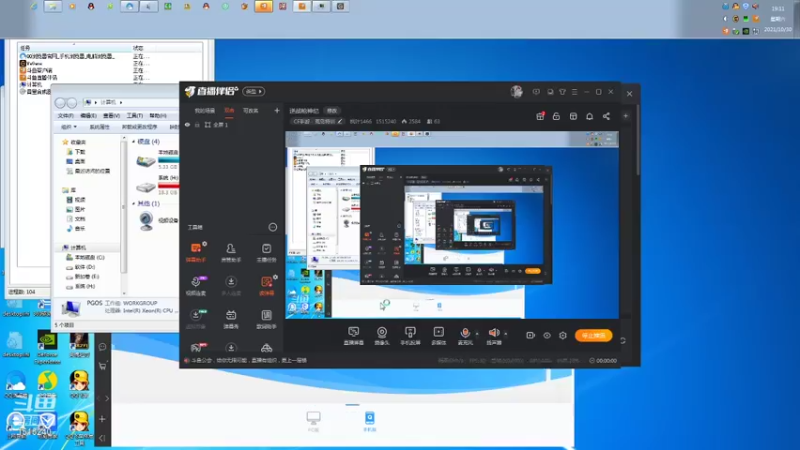Open the skin shirt icon in title bar
Image resolution: width=800 pixels, height=450 pixels.
[x=562, y=92]
